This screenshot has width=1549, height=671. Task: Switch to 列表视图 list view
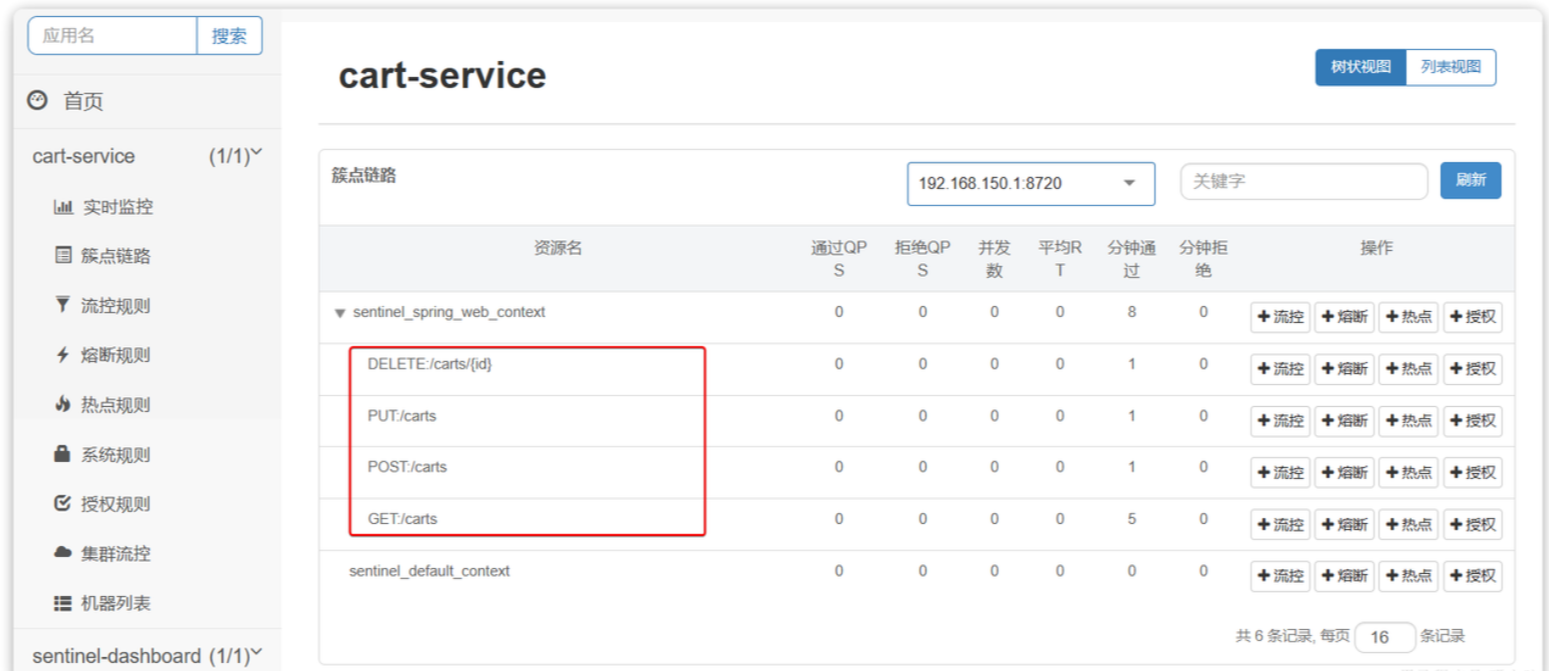(1450, 68)
